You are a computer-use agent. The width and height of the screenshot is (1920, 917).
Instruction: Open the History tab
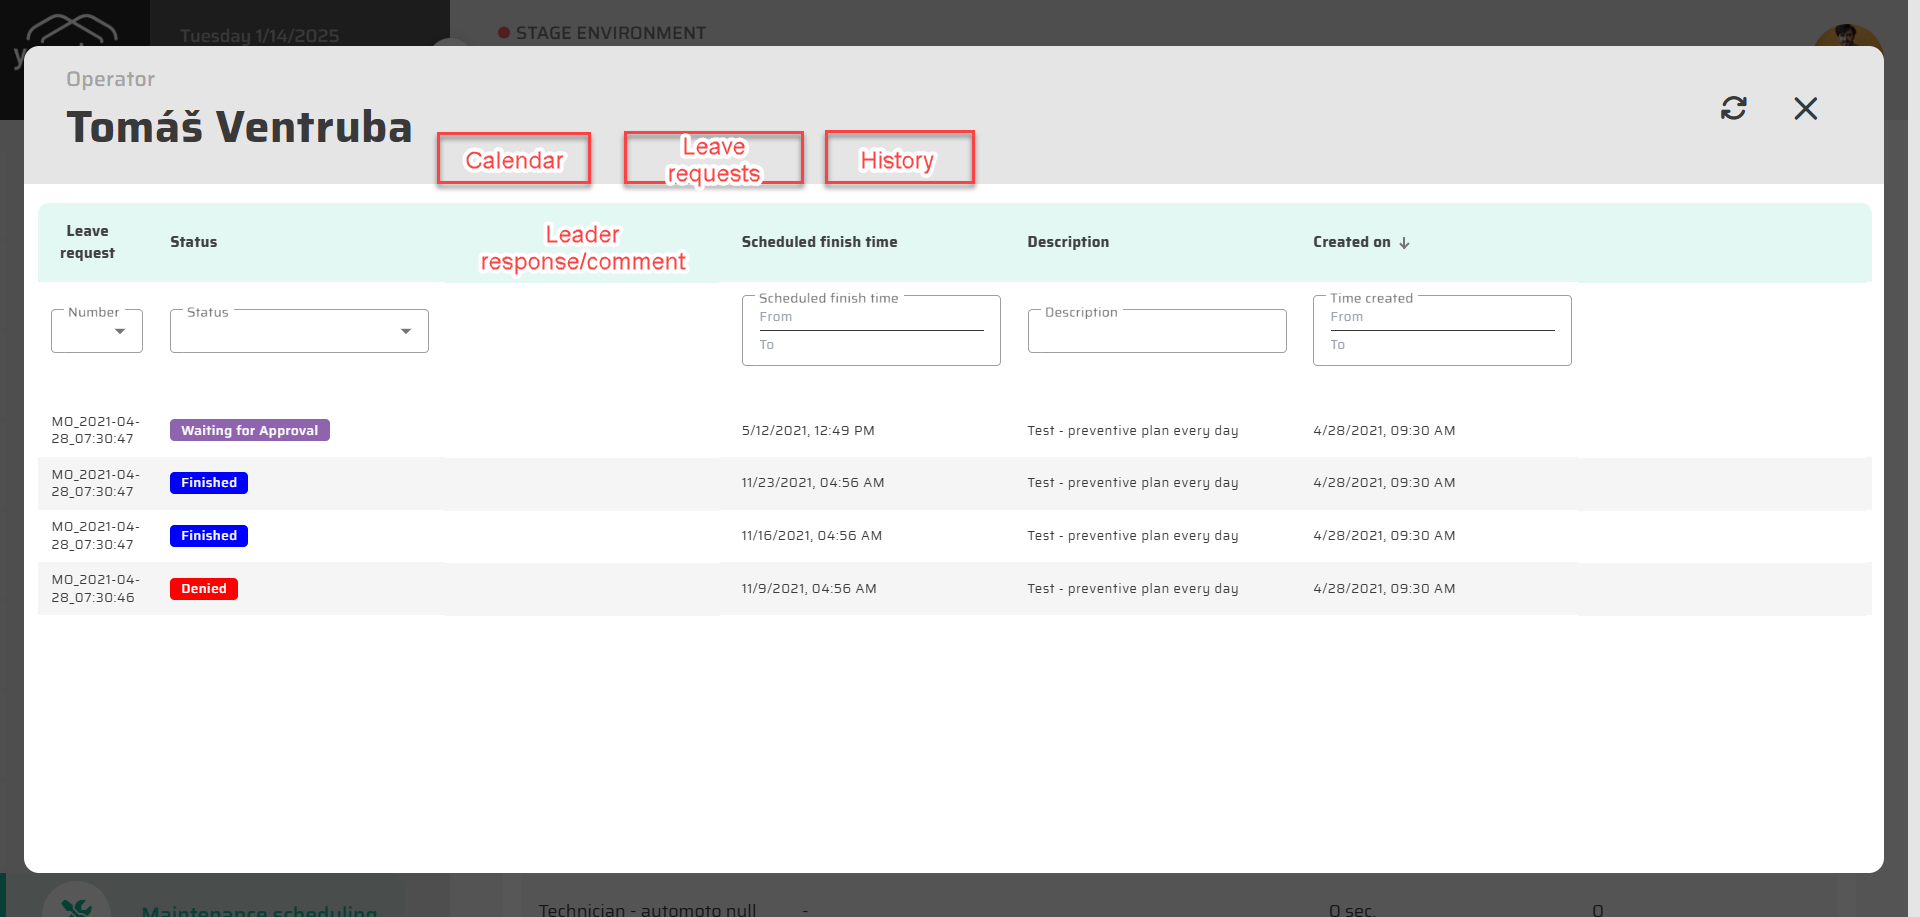[x=898, y=160]
